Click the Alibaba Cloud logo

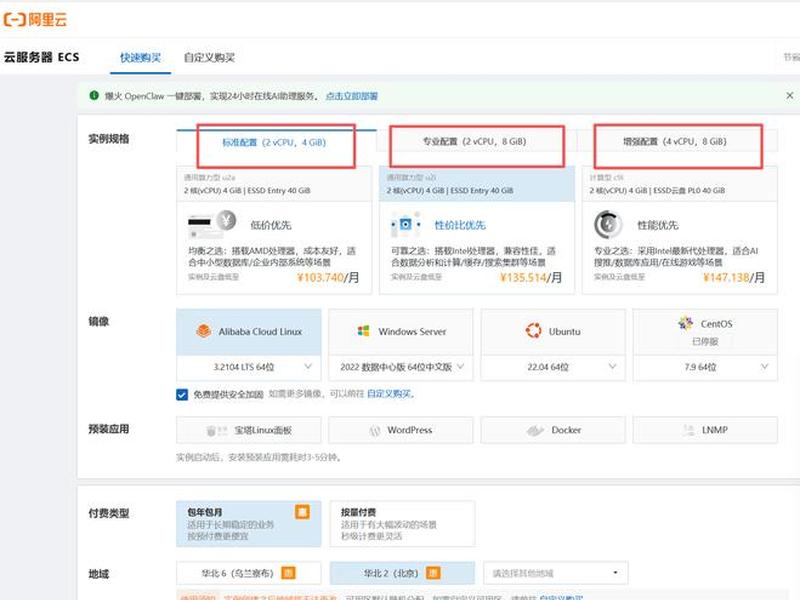(x=35, y=20)
